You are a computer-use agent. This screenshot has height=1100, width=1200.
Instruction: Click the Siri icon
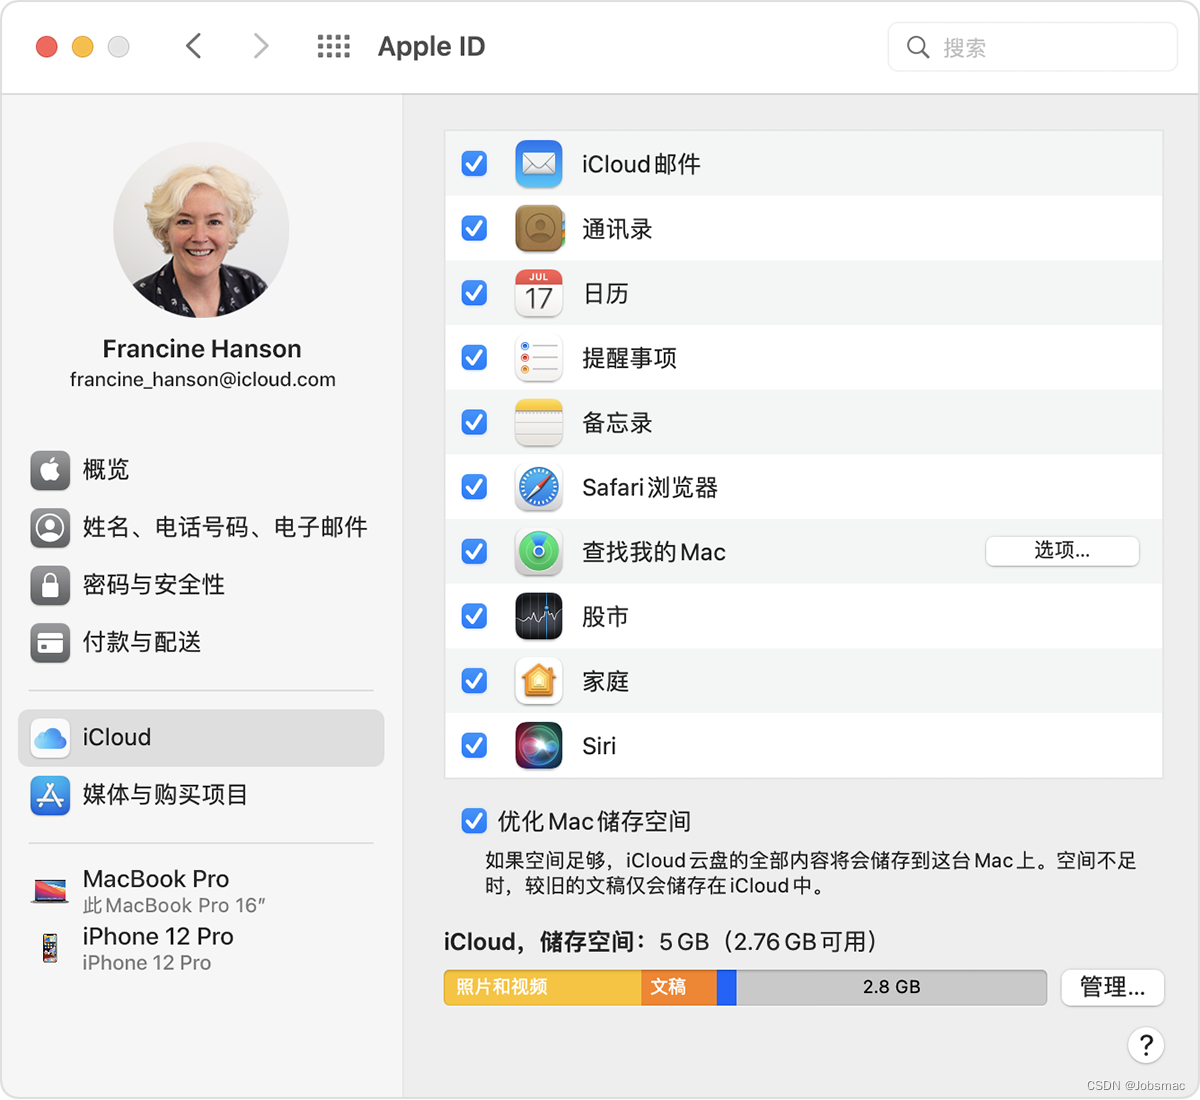pyautogui.click(x=539, y=746)
